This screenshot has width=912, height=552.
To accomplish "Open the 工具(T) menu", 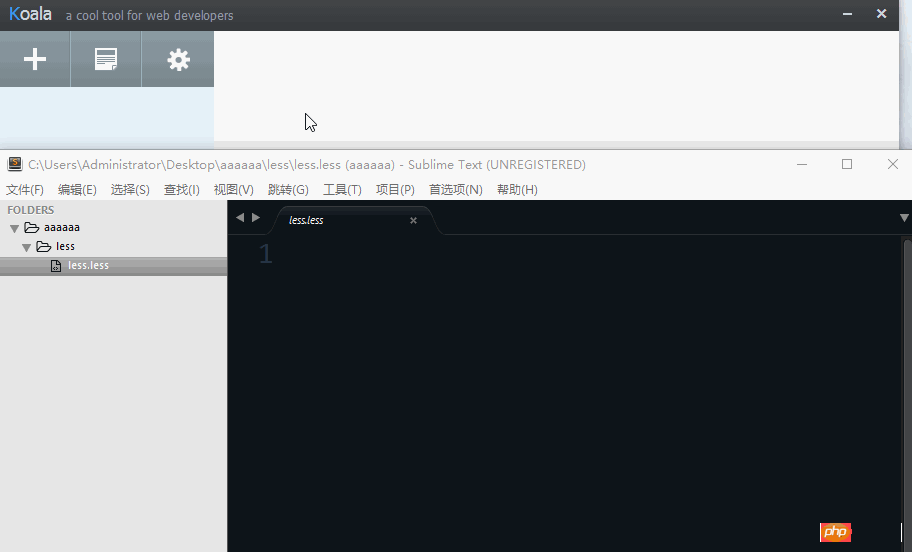I will tap(342, 190).
